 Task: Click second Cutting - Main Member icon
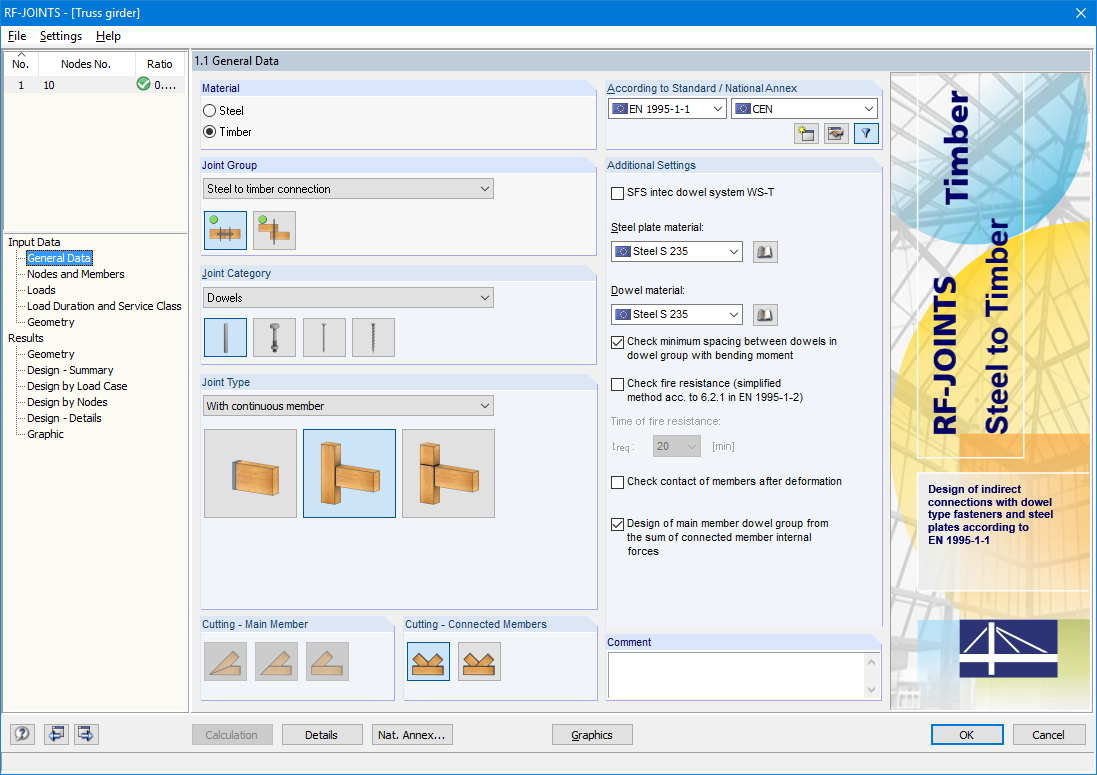[276, 662]
